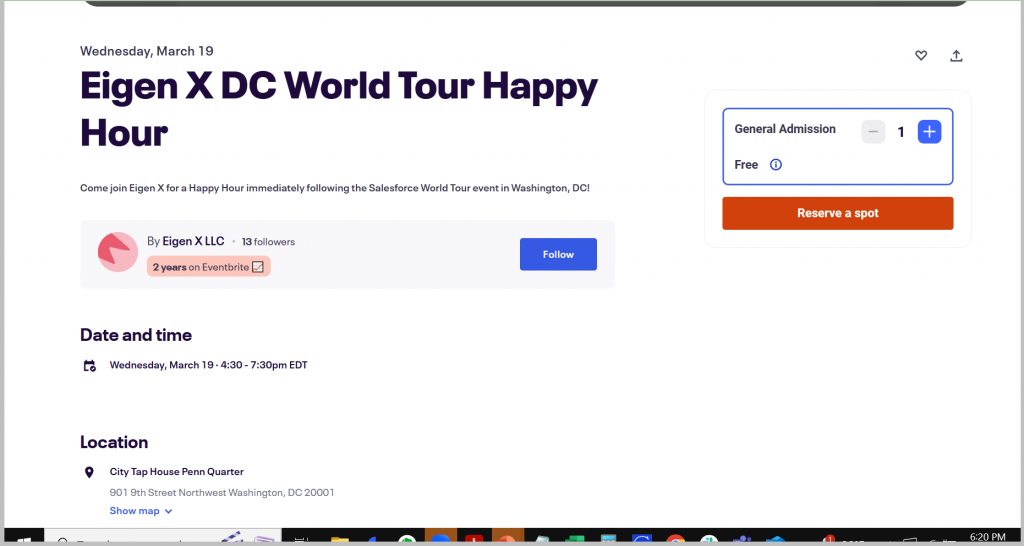Decrease General Admission ticket quantity
The image size is (1024, 546).
point(873,132)
